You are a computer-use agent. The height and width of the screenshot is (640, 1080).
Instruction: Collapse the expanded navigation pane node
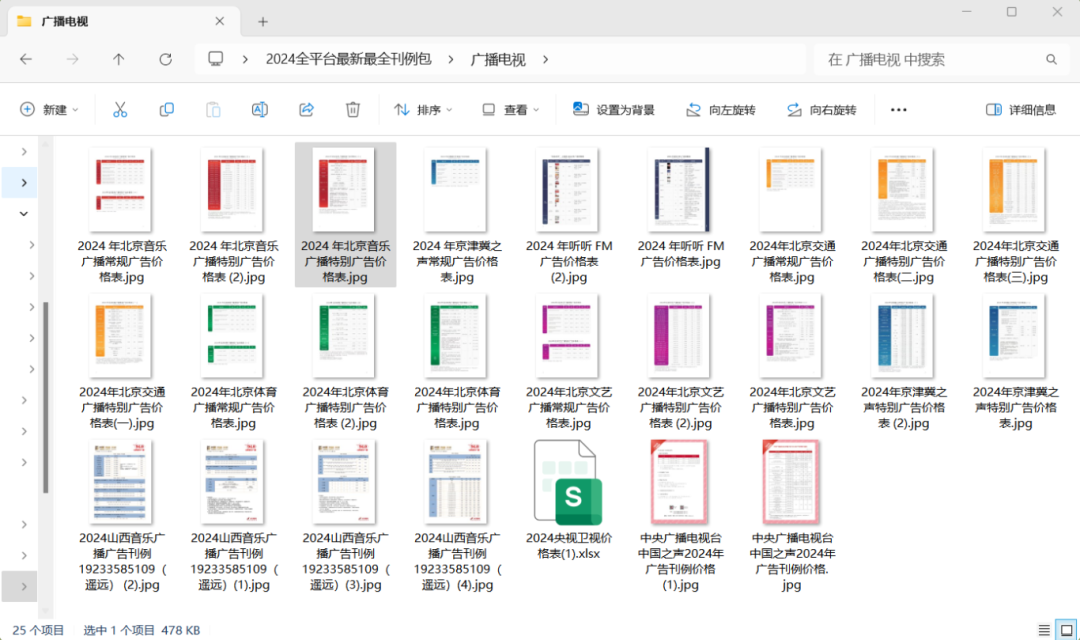coord(23,214)
